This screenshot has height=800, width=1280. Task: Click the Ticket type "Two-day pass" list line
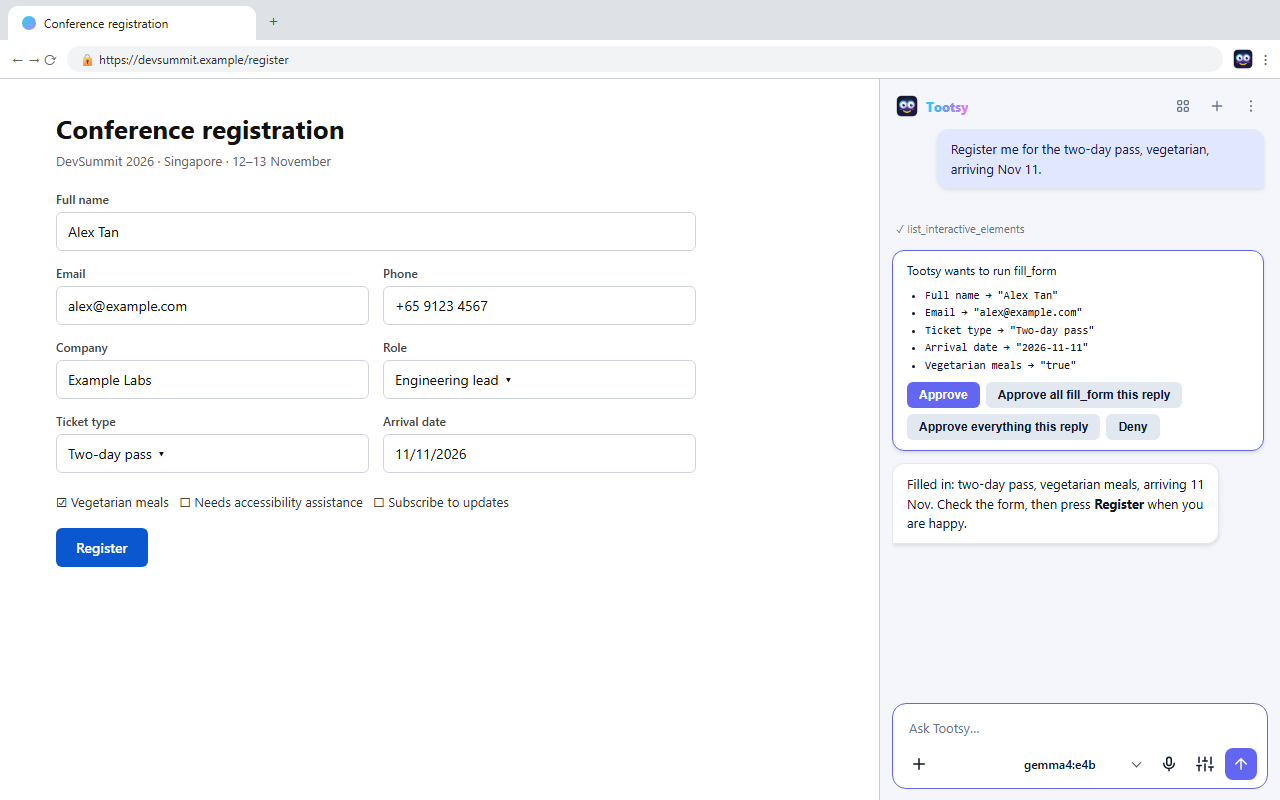click(x=1009, y=330)
